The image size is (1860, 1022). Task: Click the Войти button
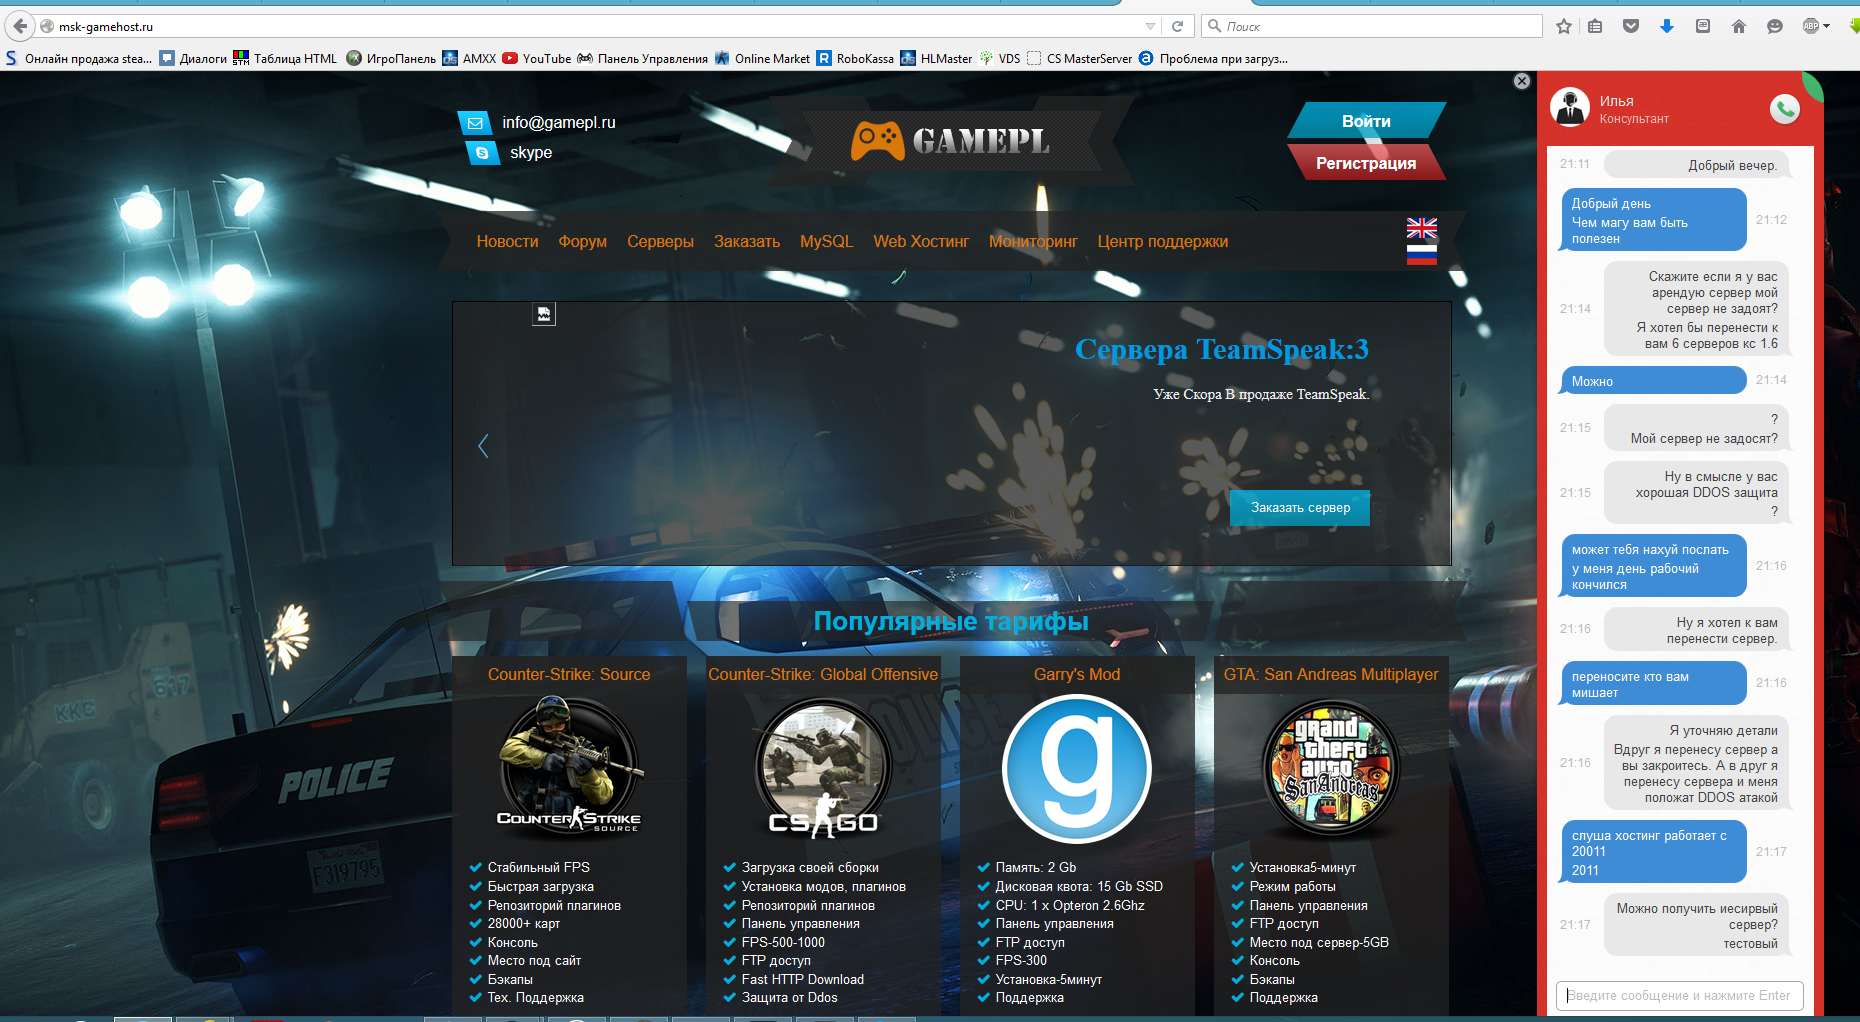(x=1366, y=121)
